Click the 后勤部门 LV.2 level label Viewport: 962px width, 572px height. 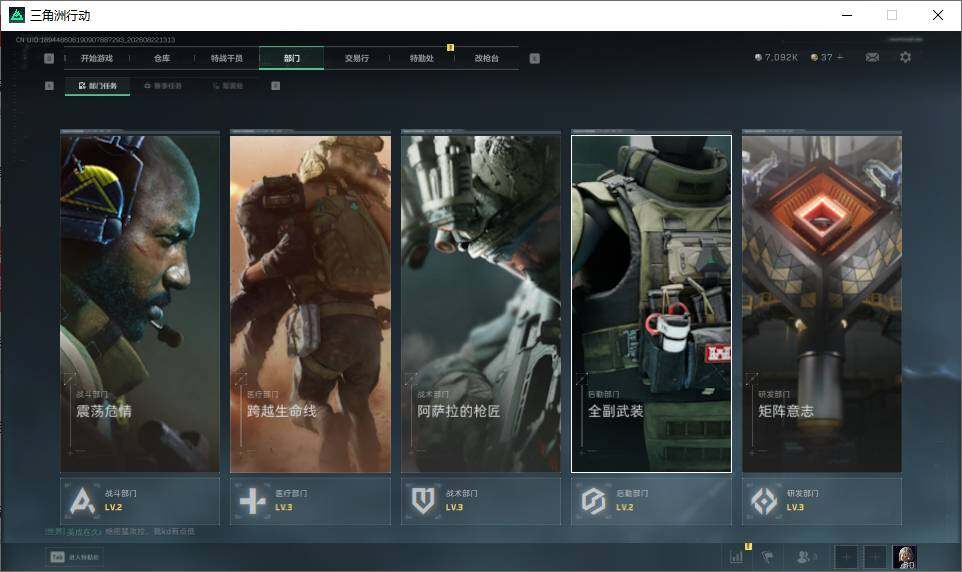(x=625, y=508)
